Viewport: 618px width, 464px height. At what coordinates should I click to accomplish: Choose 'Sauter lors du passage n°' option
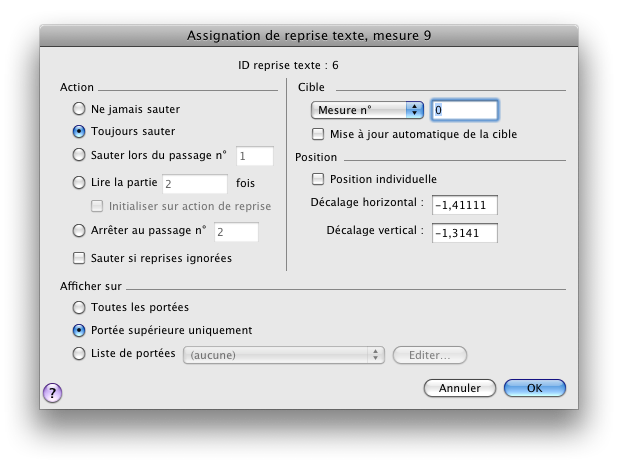click(x=80, y=155)
